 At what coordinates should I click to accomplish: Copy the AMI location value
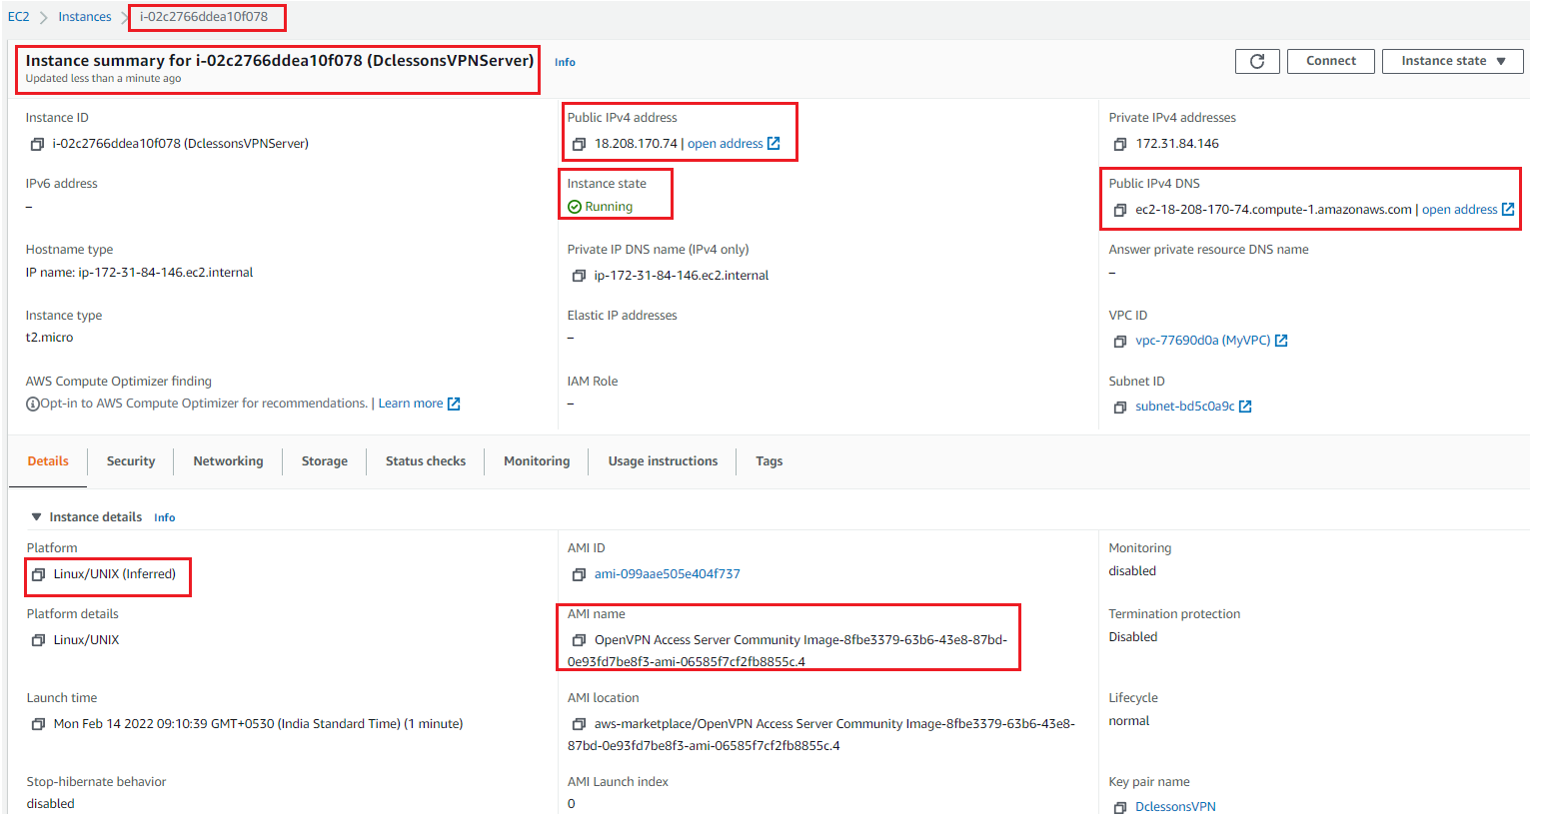(x=578, y=724)
